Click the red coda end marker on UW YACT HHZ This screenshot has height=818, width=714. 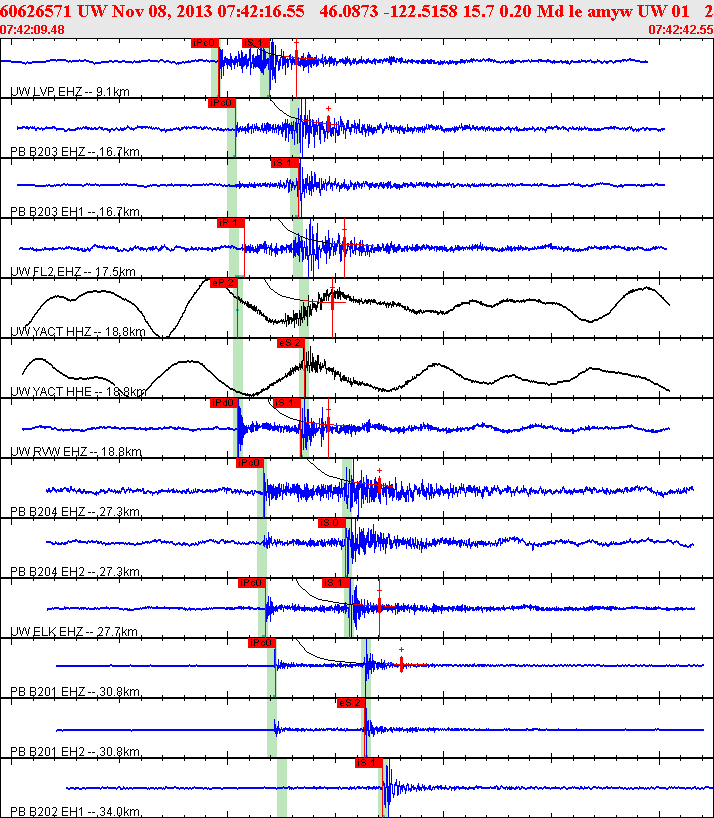tap(332, 303)
